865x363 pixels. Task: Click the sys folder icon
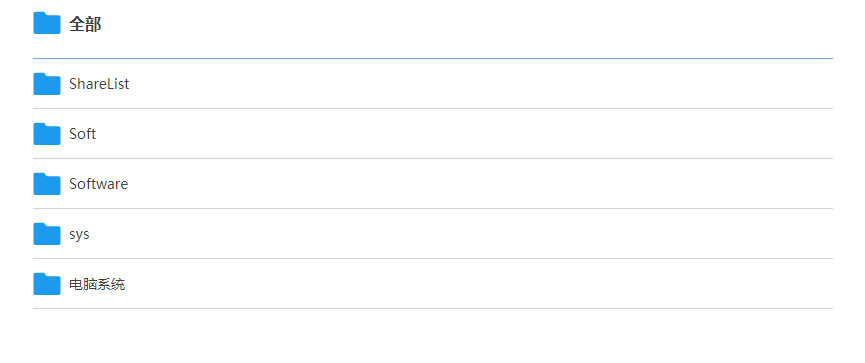click(x=47, y=234)
